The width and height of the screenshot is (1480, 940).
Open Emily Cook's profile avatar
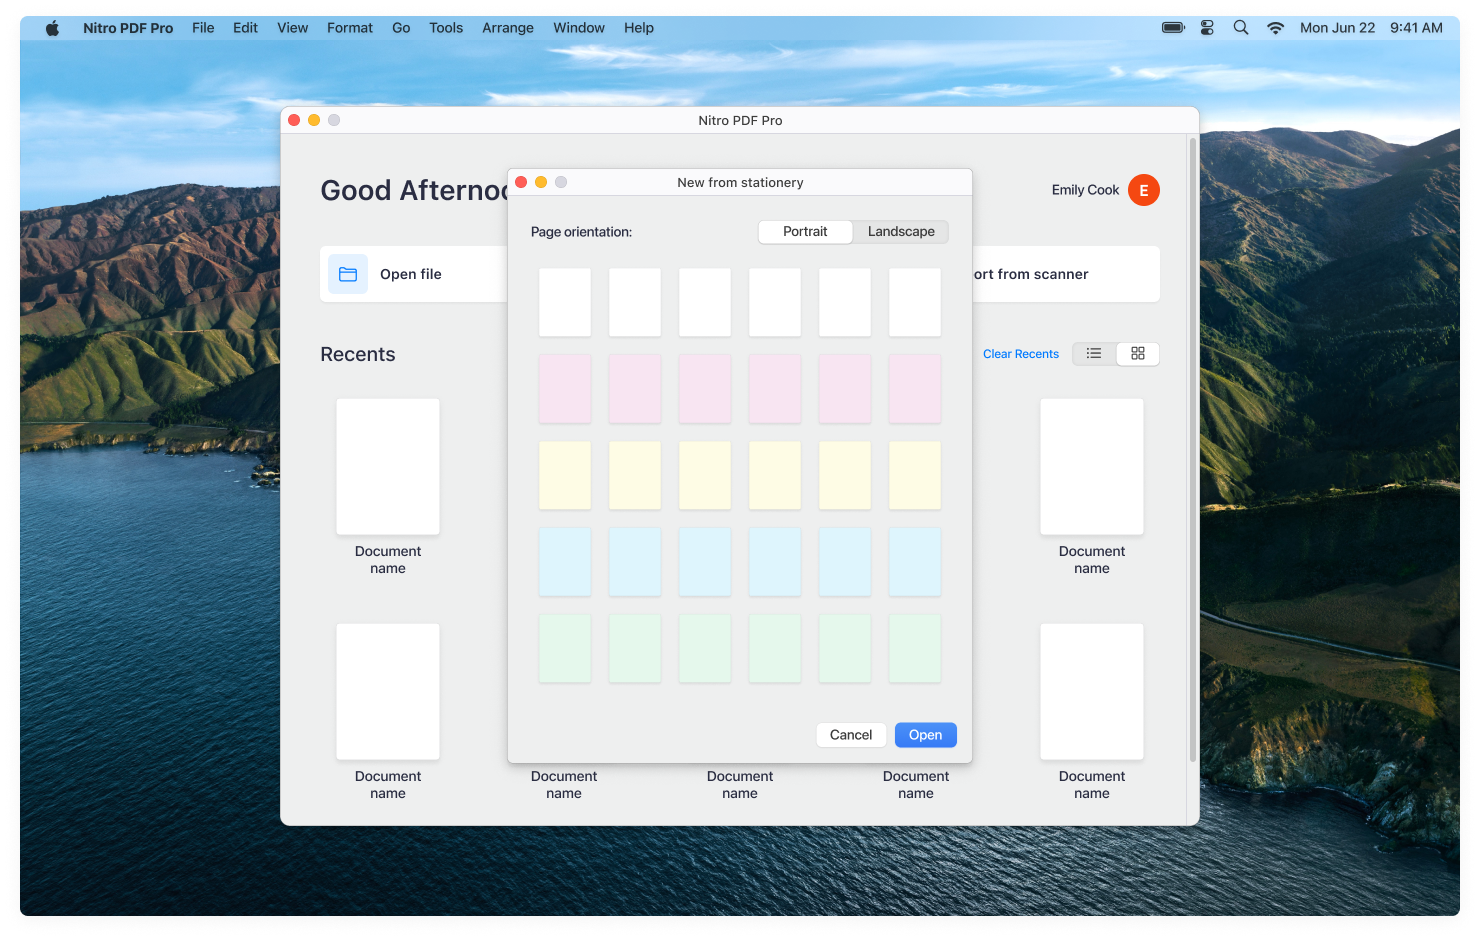click(1143, 189)
